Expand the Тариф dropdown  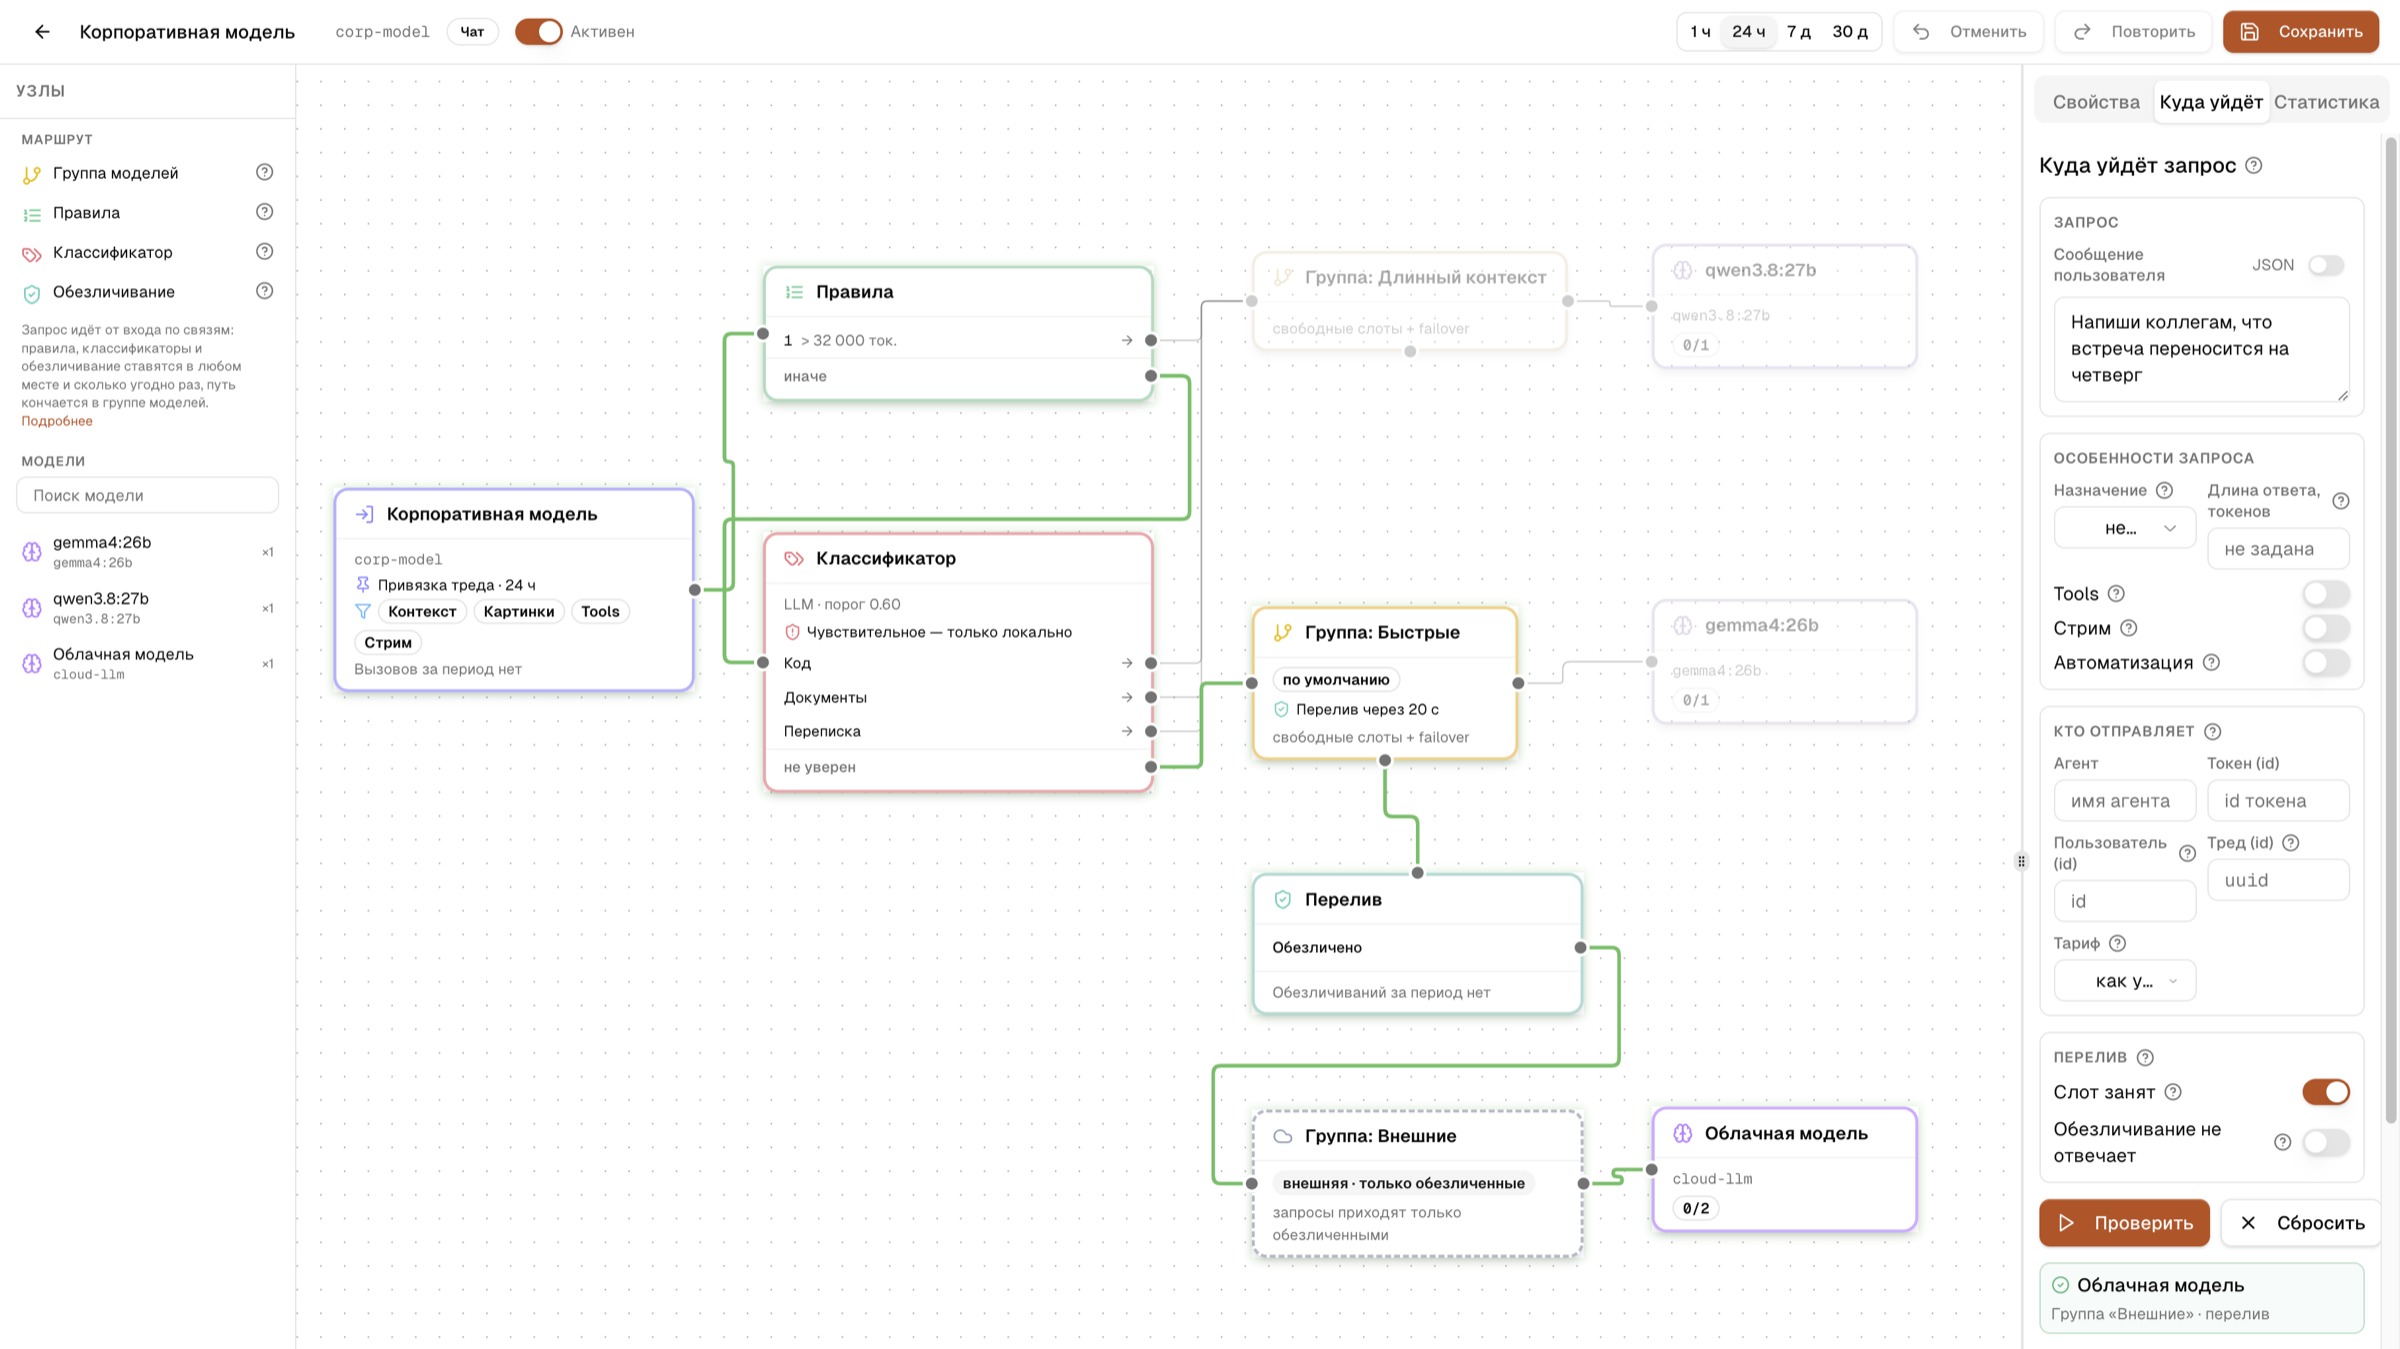[x=2124, y=981]
